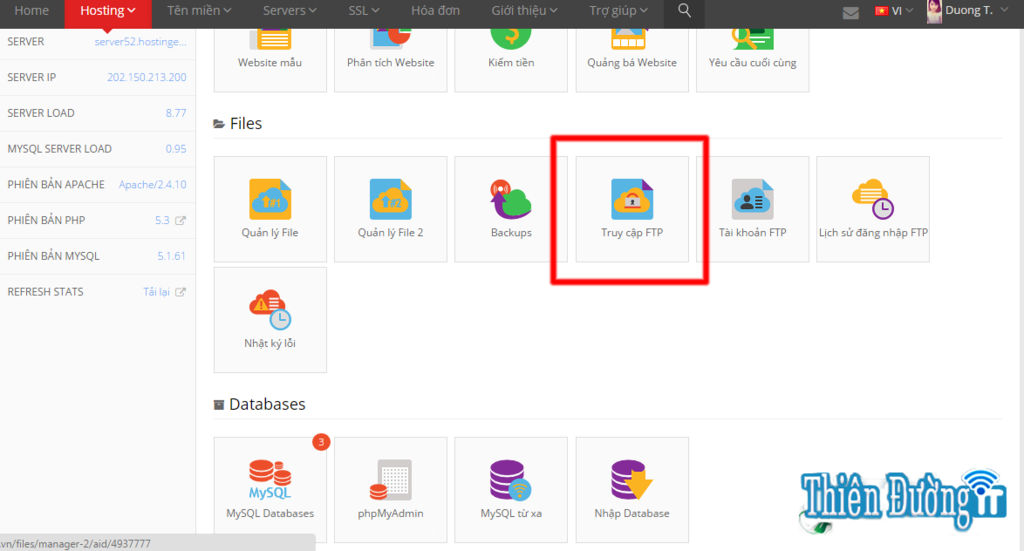Open the Hóa đơn menu item
The height and width of the screenshot is (551, 1024).
point(435,11)
